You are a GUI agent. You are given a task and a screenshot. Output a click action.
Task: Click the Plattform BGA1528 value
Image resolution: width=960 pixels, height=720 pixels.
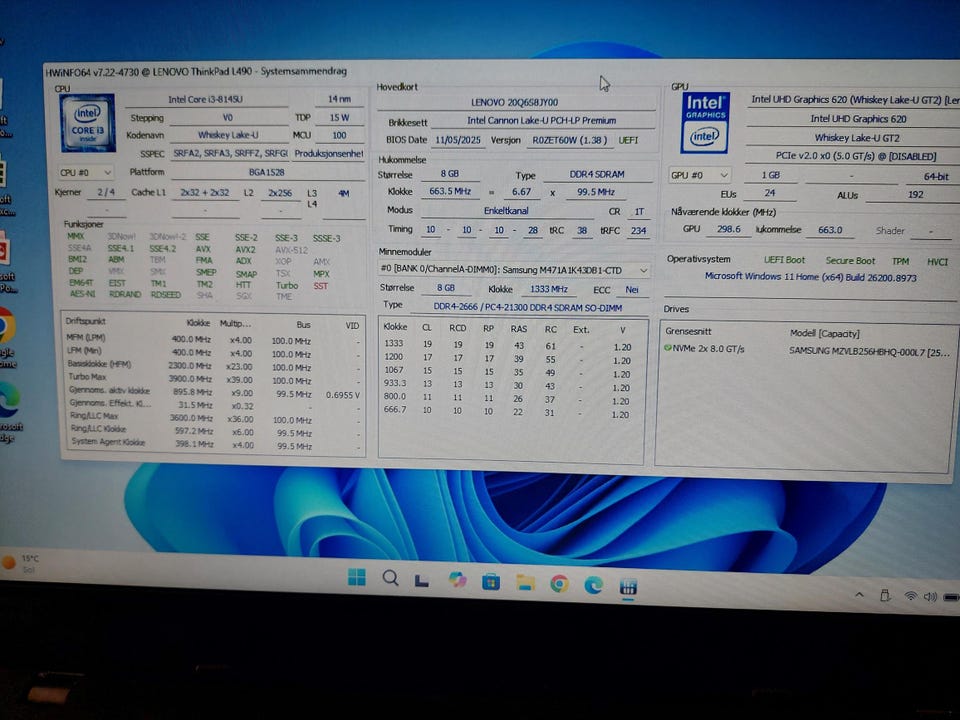(266, 173)
